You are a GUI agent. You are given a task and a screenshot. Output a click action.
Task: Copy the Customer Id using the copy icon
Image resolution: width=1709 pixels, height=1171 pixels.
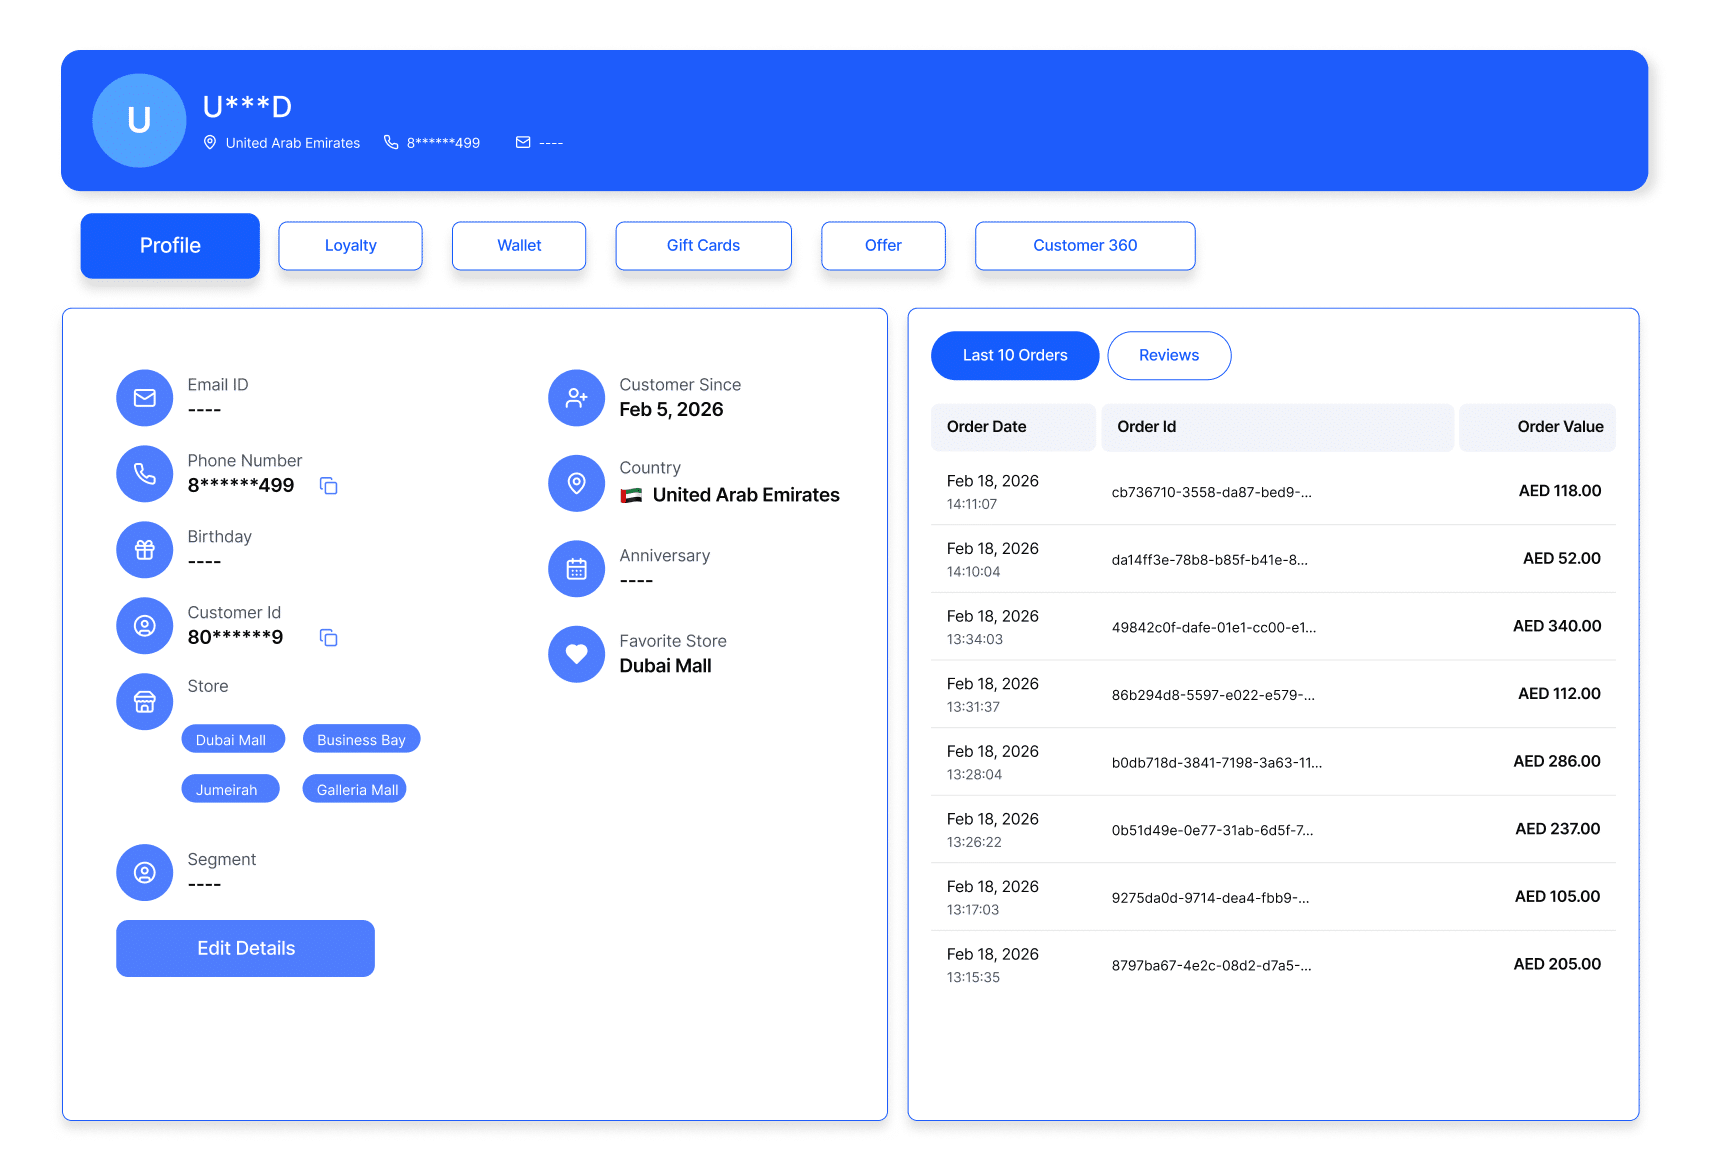328,638
